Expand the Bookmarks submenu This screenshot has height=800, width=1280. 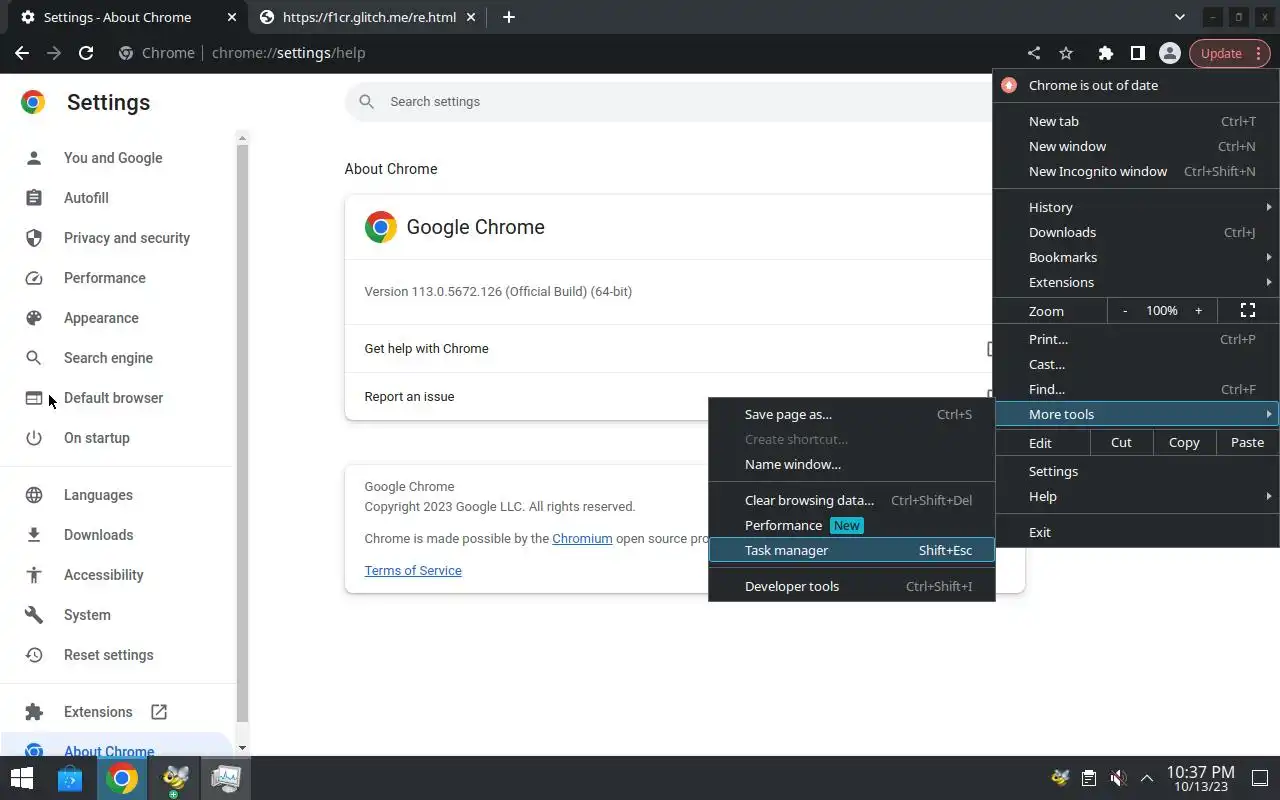(x=1137, y=257)
